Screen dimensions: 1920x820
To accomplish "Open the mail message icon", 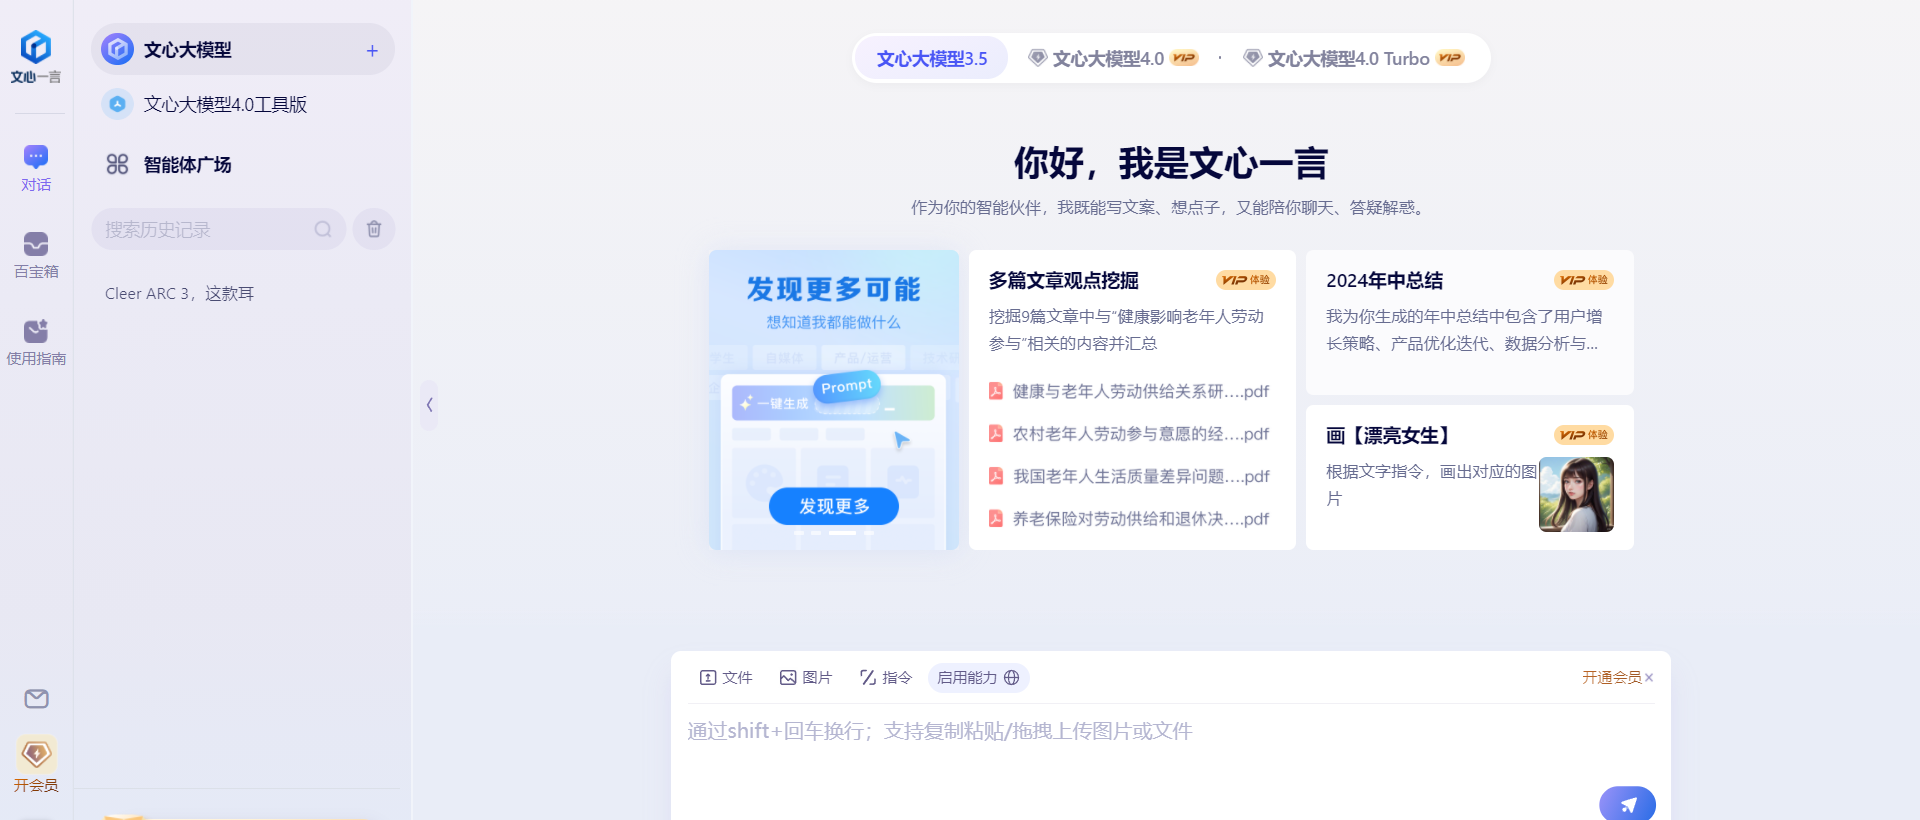I will pyautogui.click(x=36, y=699).
